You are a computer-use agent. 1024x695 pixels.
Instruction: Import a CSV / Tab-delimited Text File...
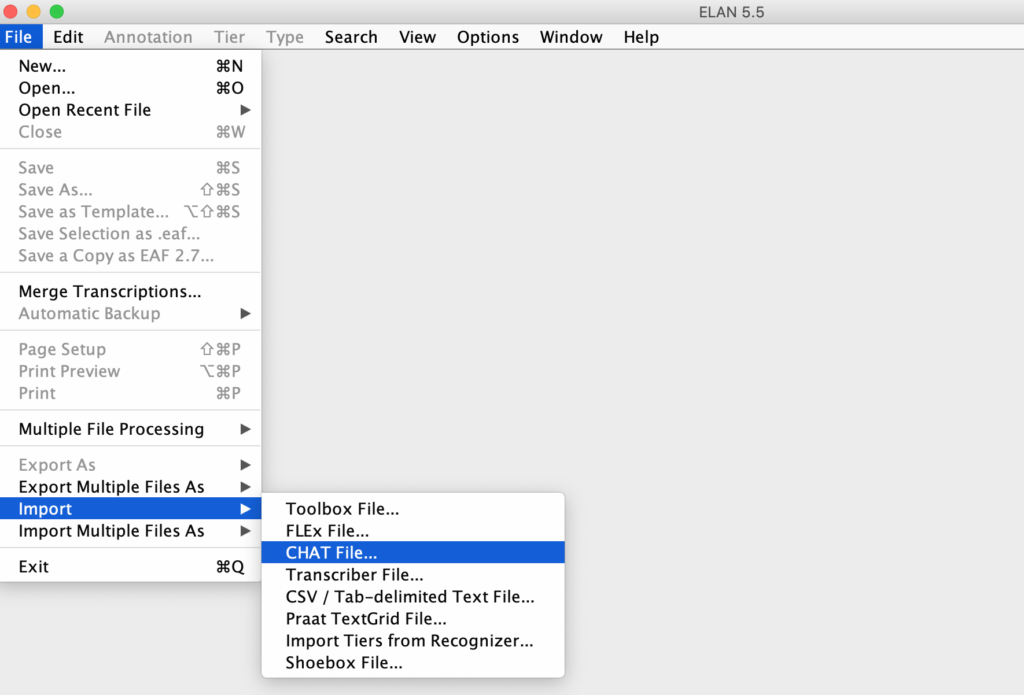413,597
